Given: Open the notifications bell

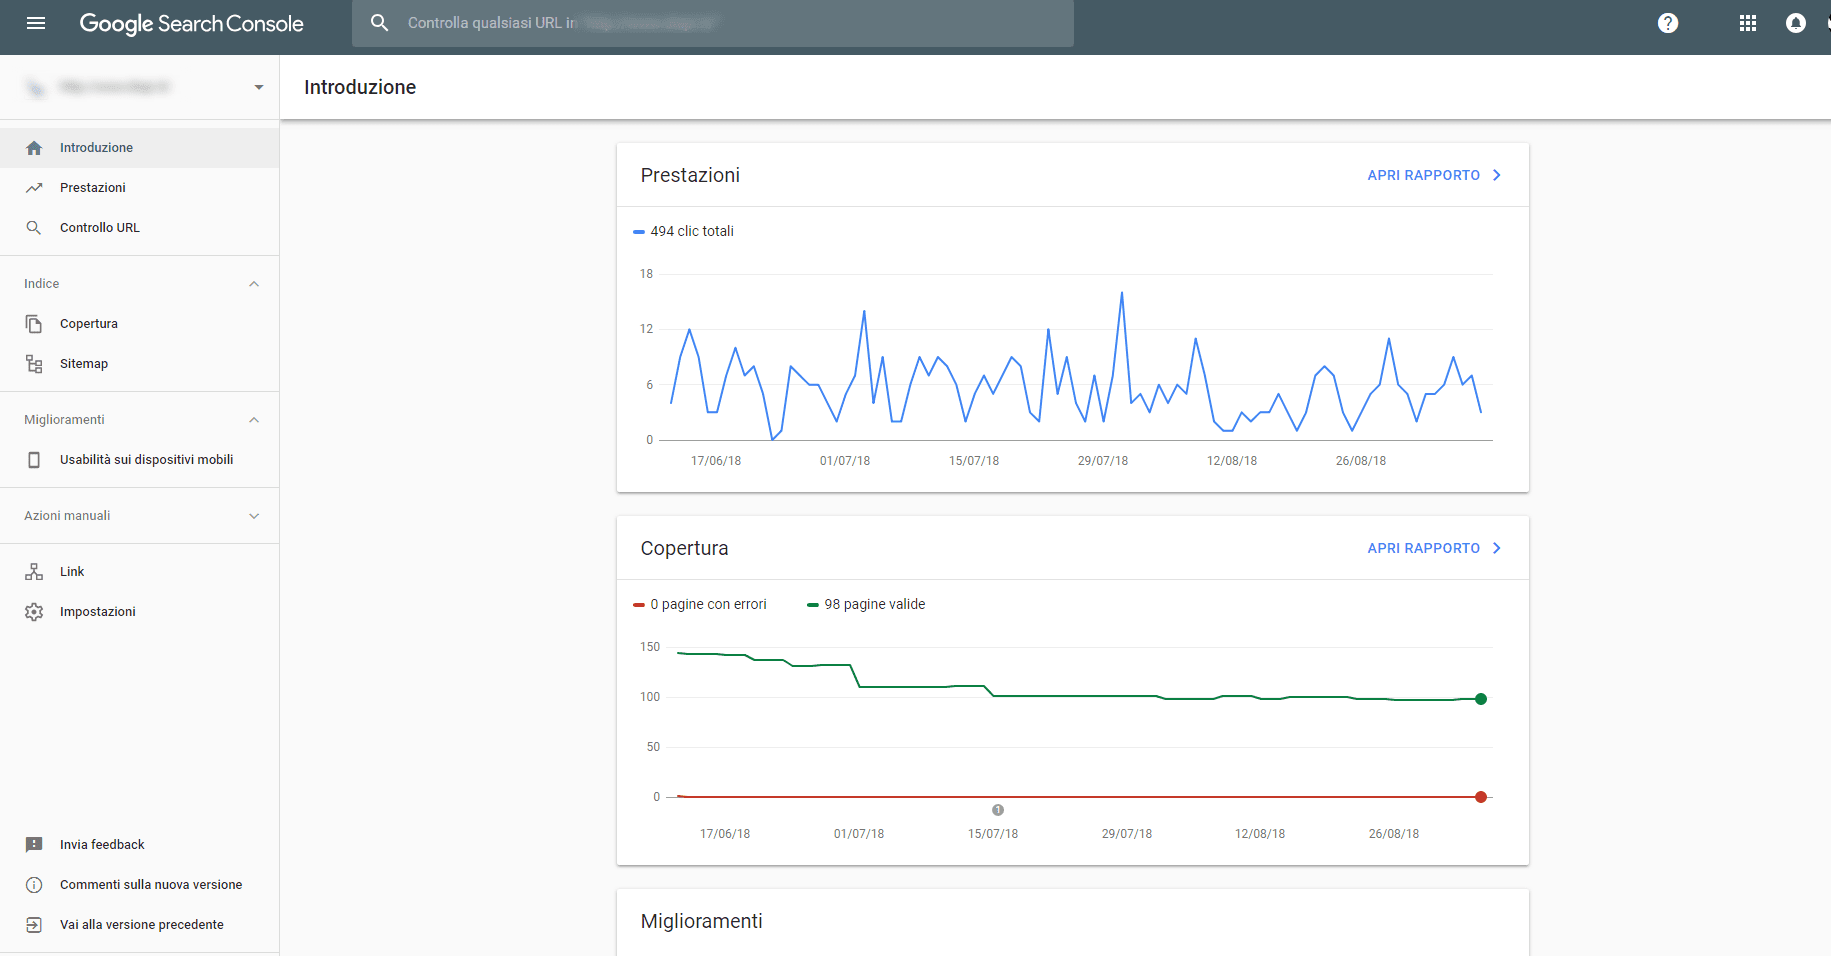Looking at the screenshot, I should [x=1795, y=23].
